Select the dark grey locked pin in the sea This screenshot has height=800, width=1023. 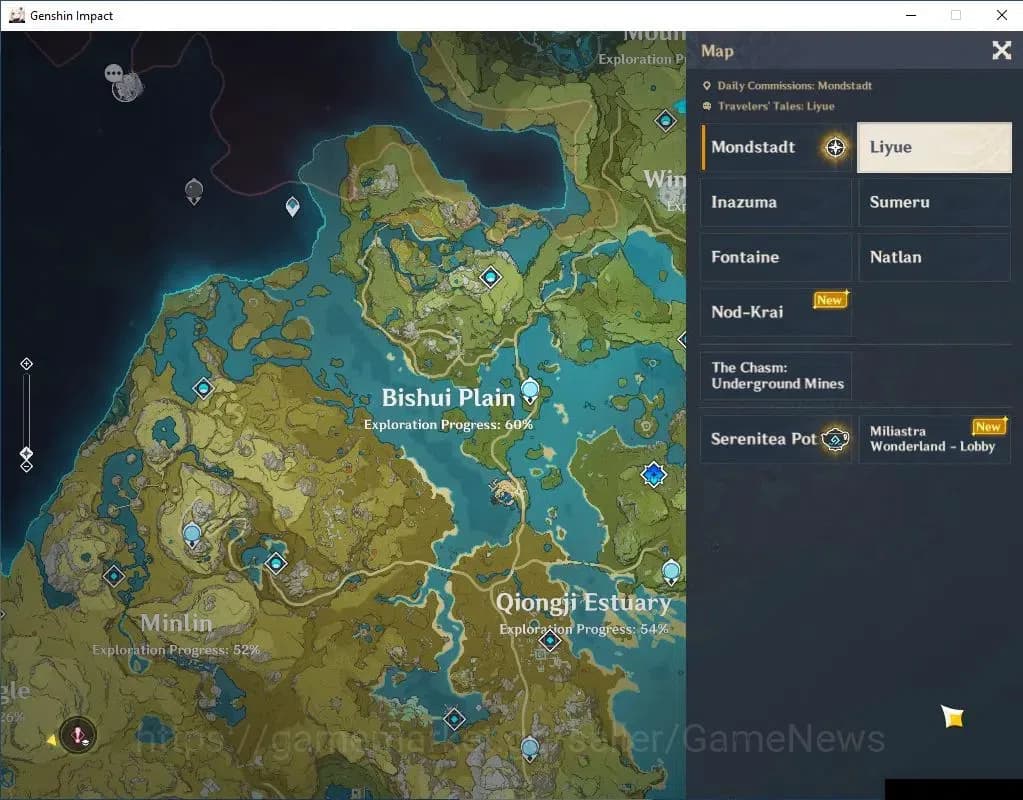coord(194,192)
